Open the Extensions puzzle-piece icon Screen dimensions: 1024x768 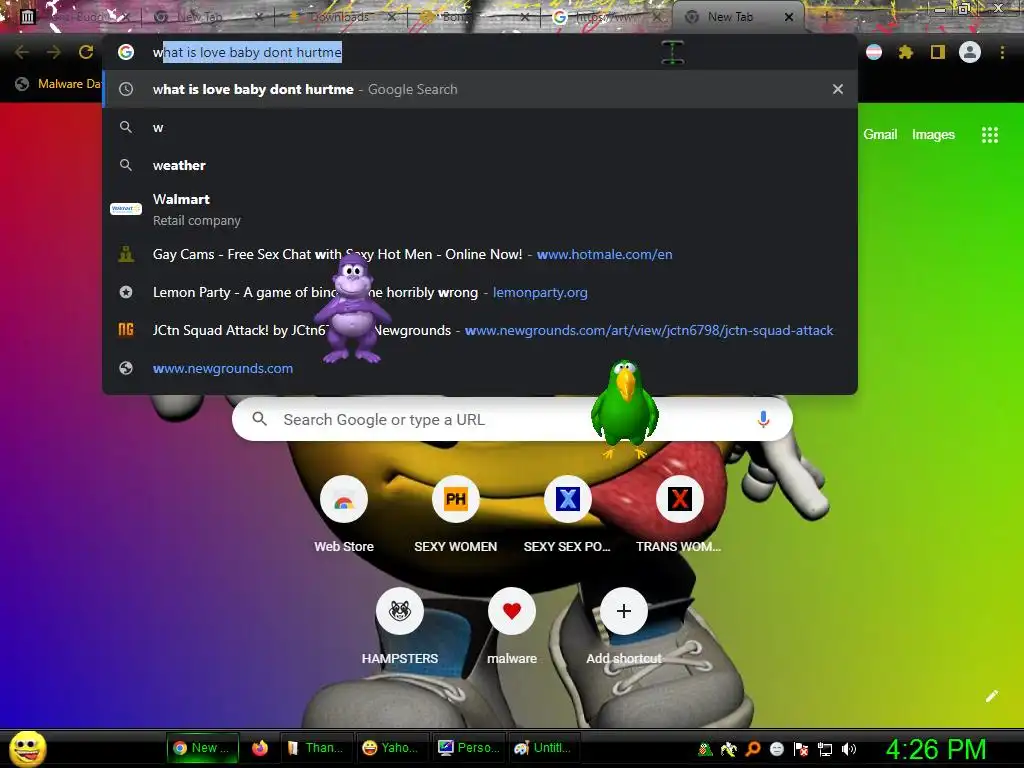click(905, 52)
